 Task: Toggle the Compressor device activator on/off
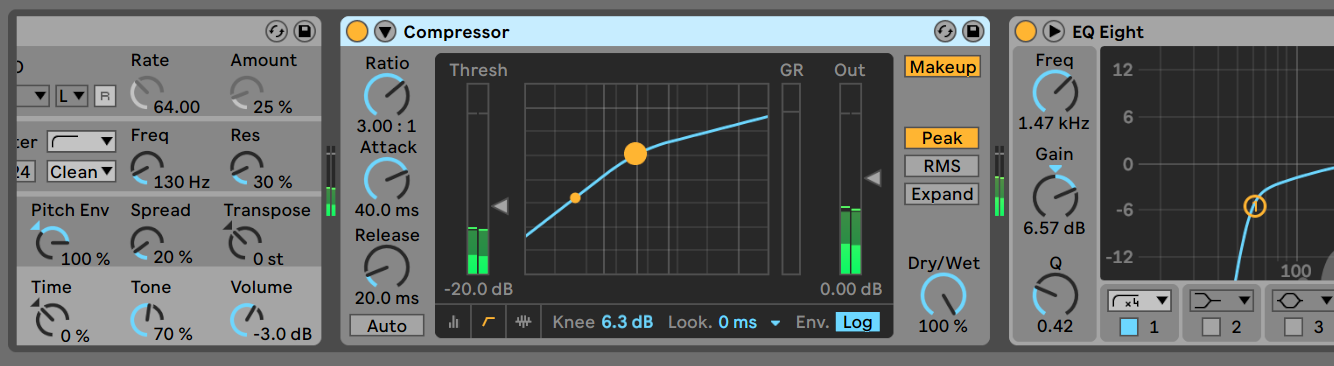pos(357,32)
